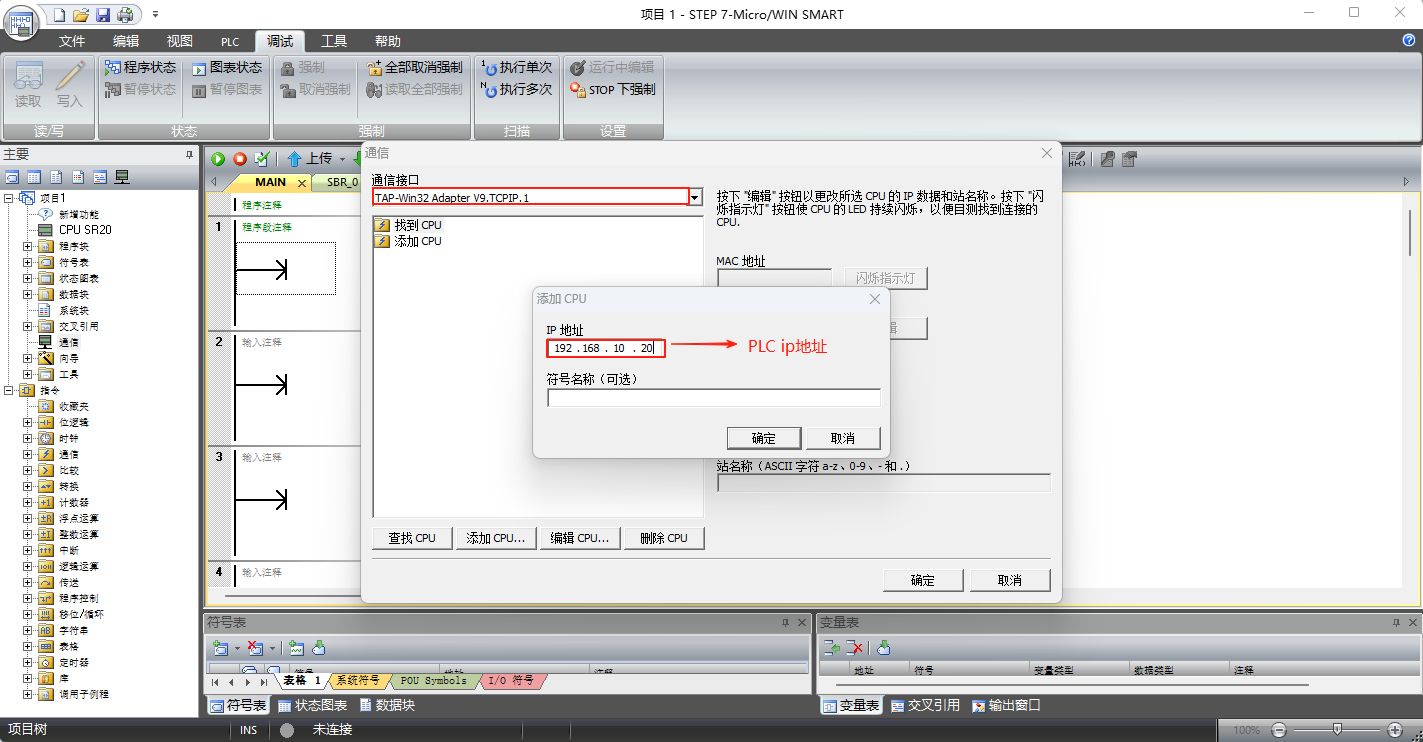Click the insert row icon in 变量表 toolbar
This screenshot has width=1423, height=742.
point(833,648)
